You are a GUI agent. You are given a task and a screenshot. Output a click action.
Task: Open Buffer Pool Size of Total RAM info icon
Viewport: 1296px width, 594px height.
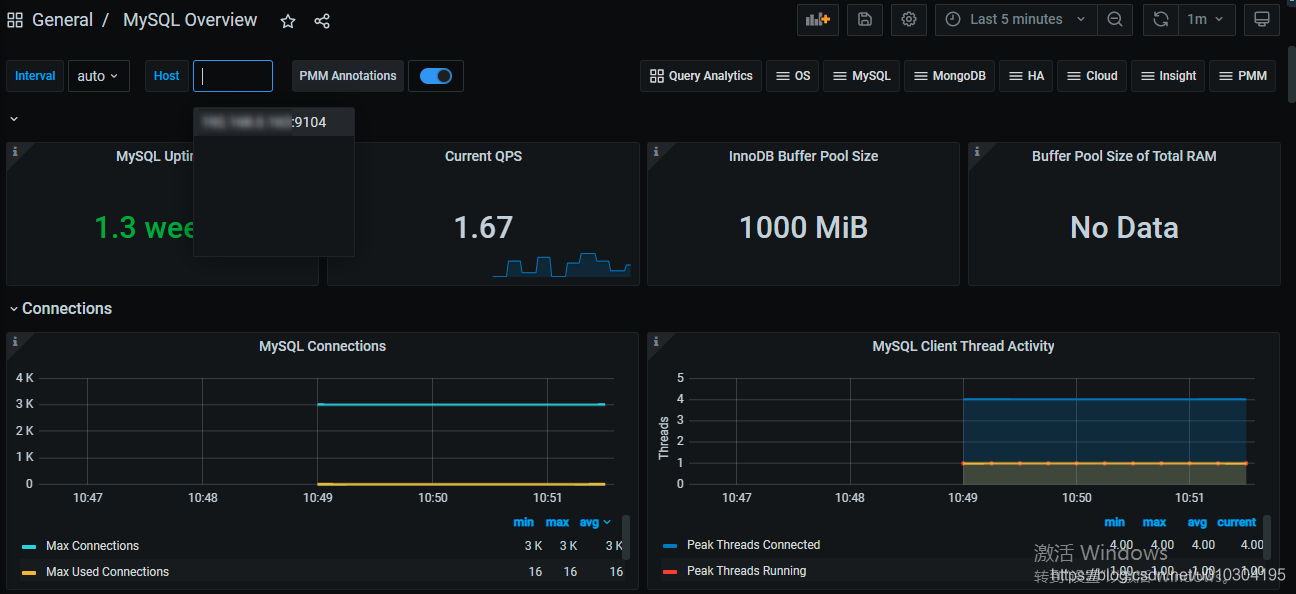[977, 151]
